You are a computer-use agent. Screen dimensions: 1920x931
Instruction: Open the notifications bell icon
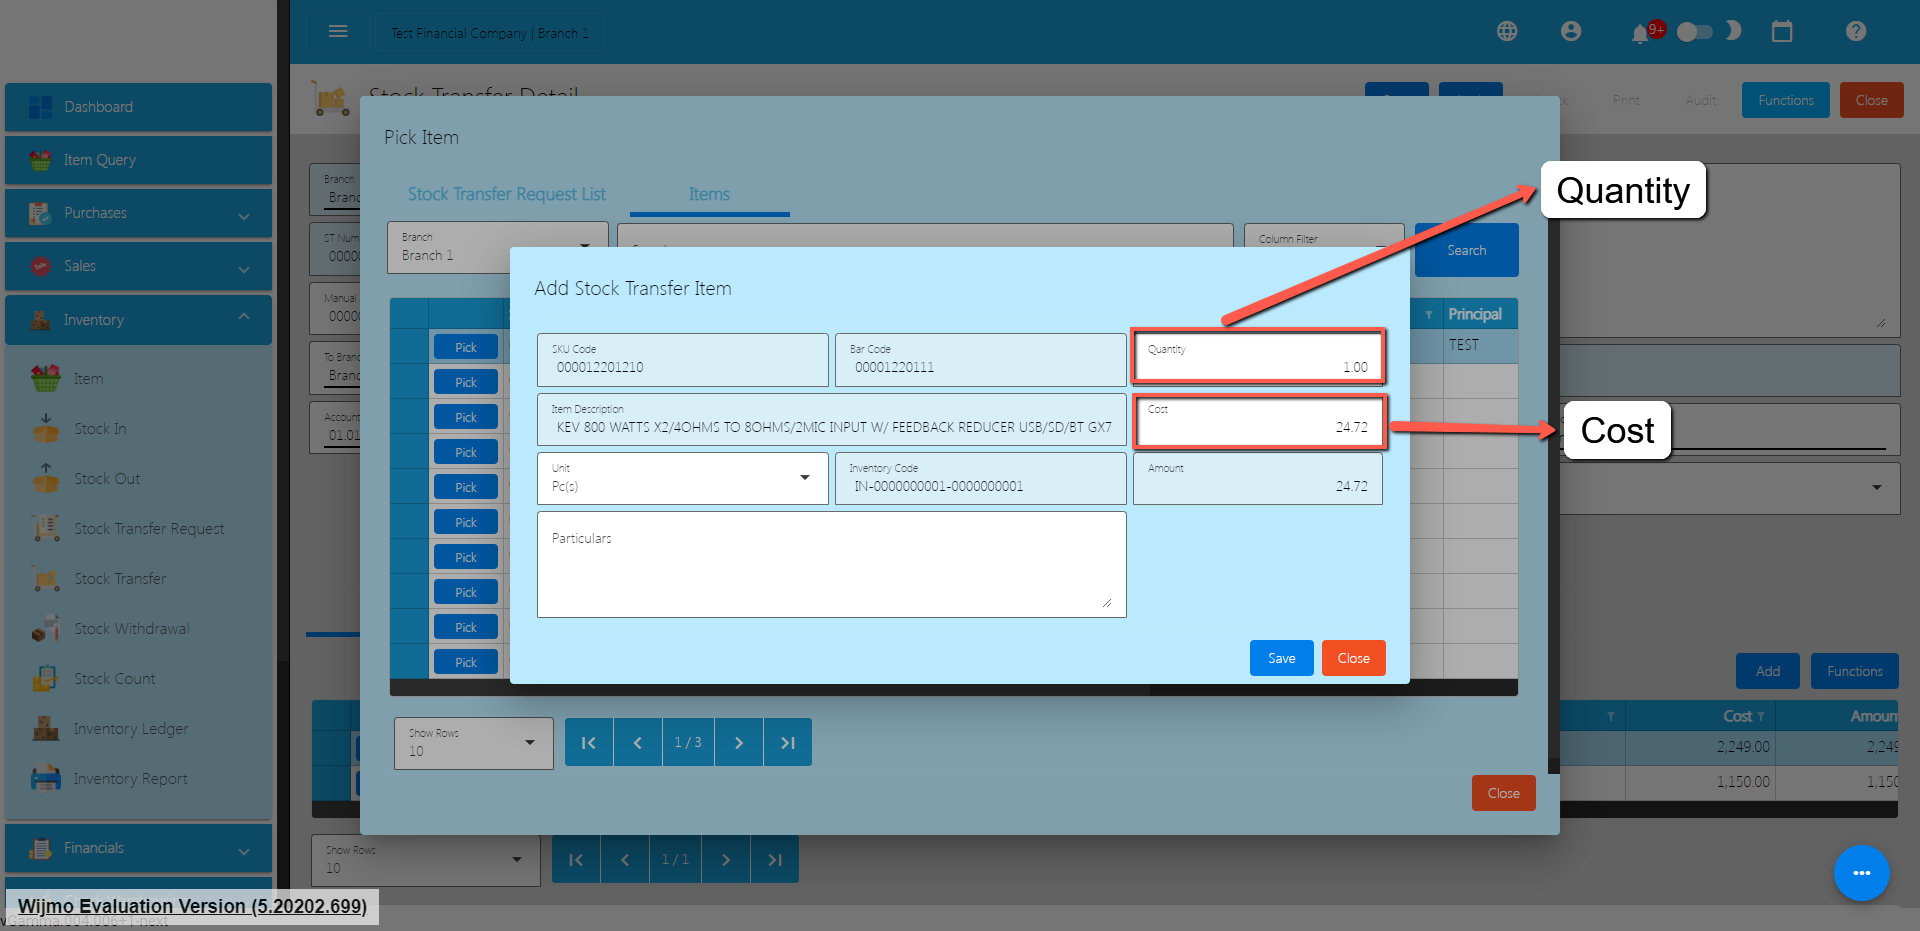1640,34
